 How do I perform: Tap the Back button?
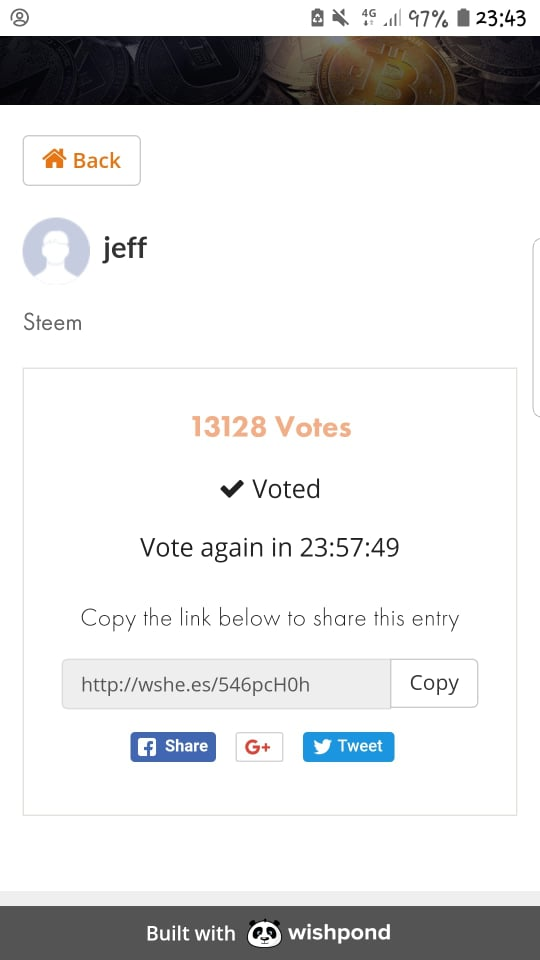pyautogui.click(x=81, y=160)
